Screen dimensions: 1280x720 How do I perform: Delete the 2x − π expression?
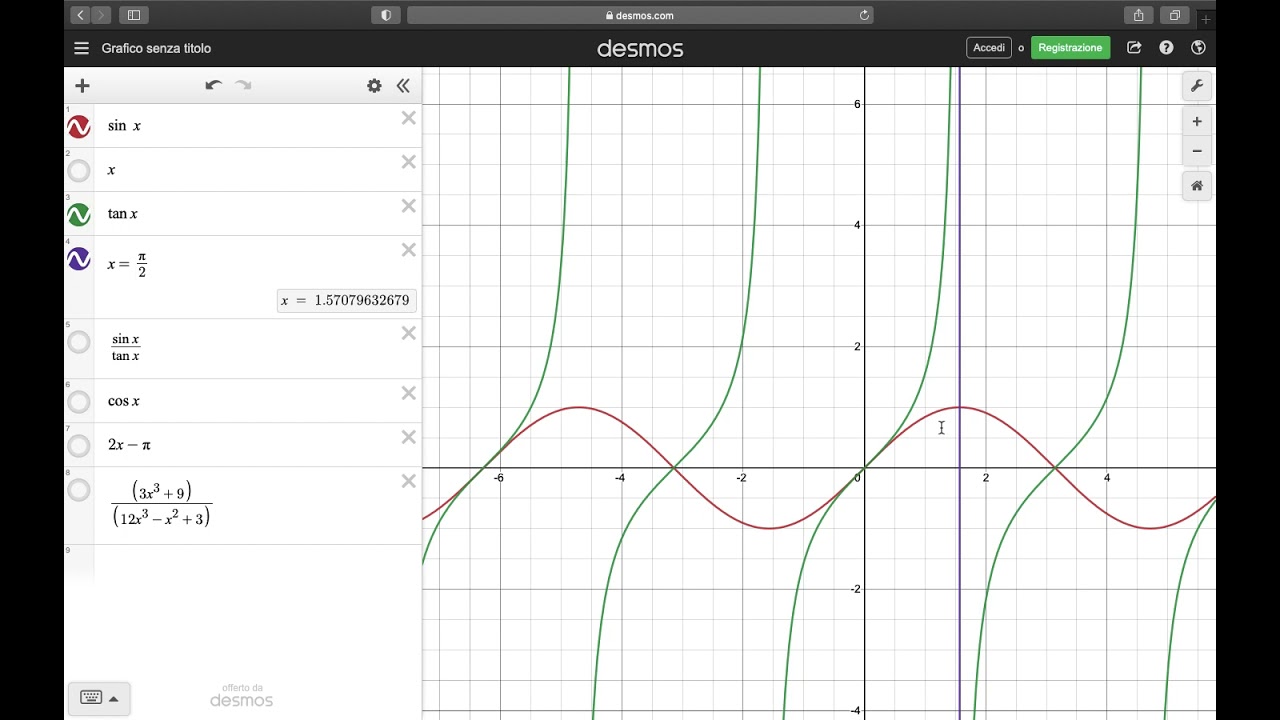coord(409,437)
